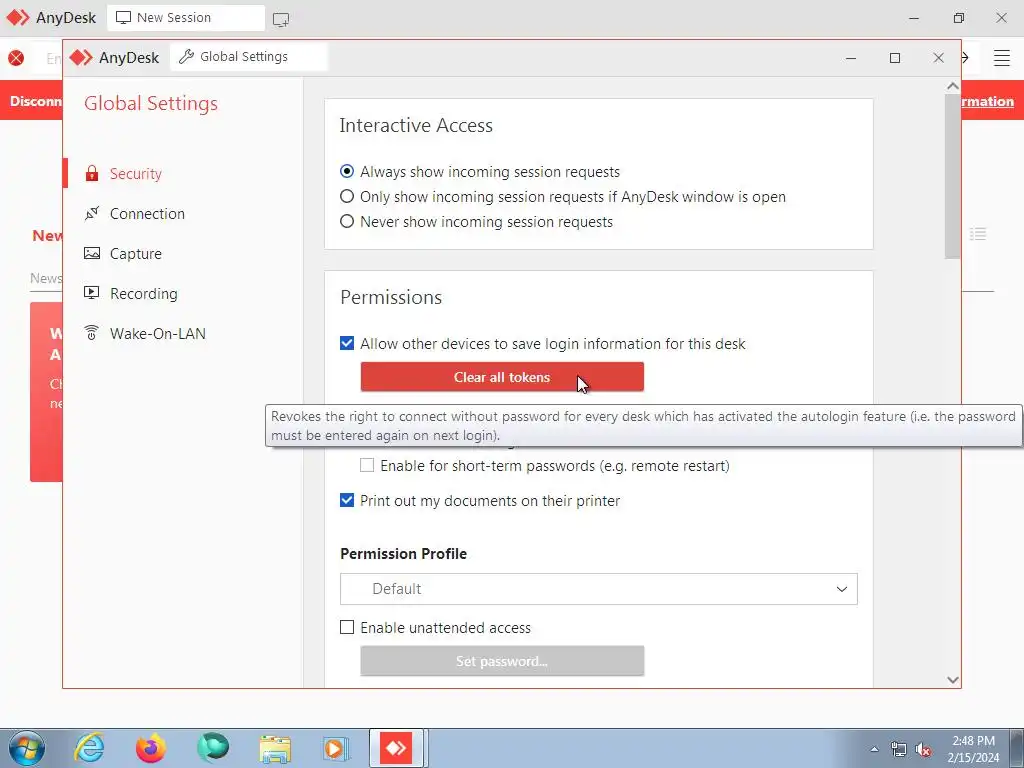
Task: Click the network icon in system tray
Action: pyautogui.click(x=899, y=749)
